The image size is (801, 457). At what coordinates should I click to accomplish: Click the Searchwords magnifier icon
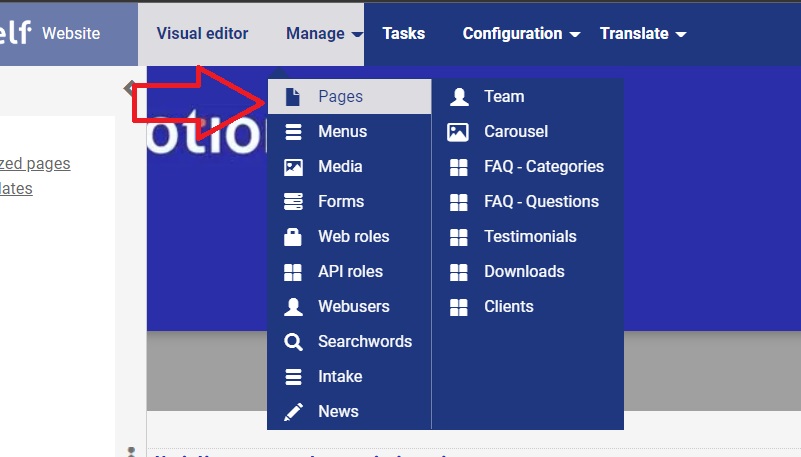point(293,342)
